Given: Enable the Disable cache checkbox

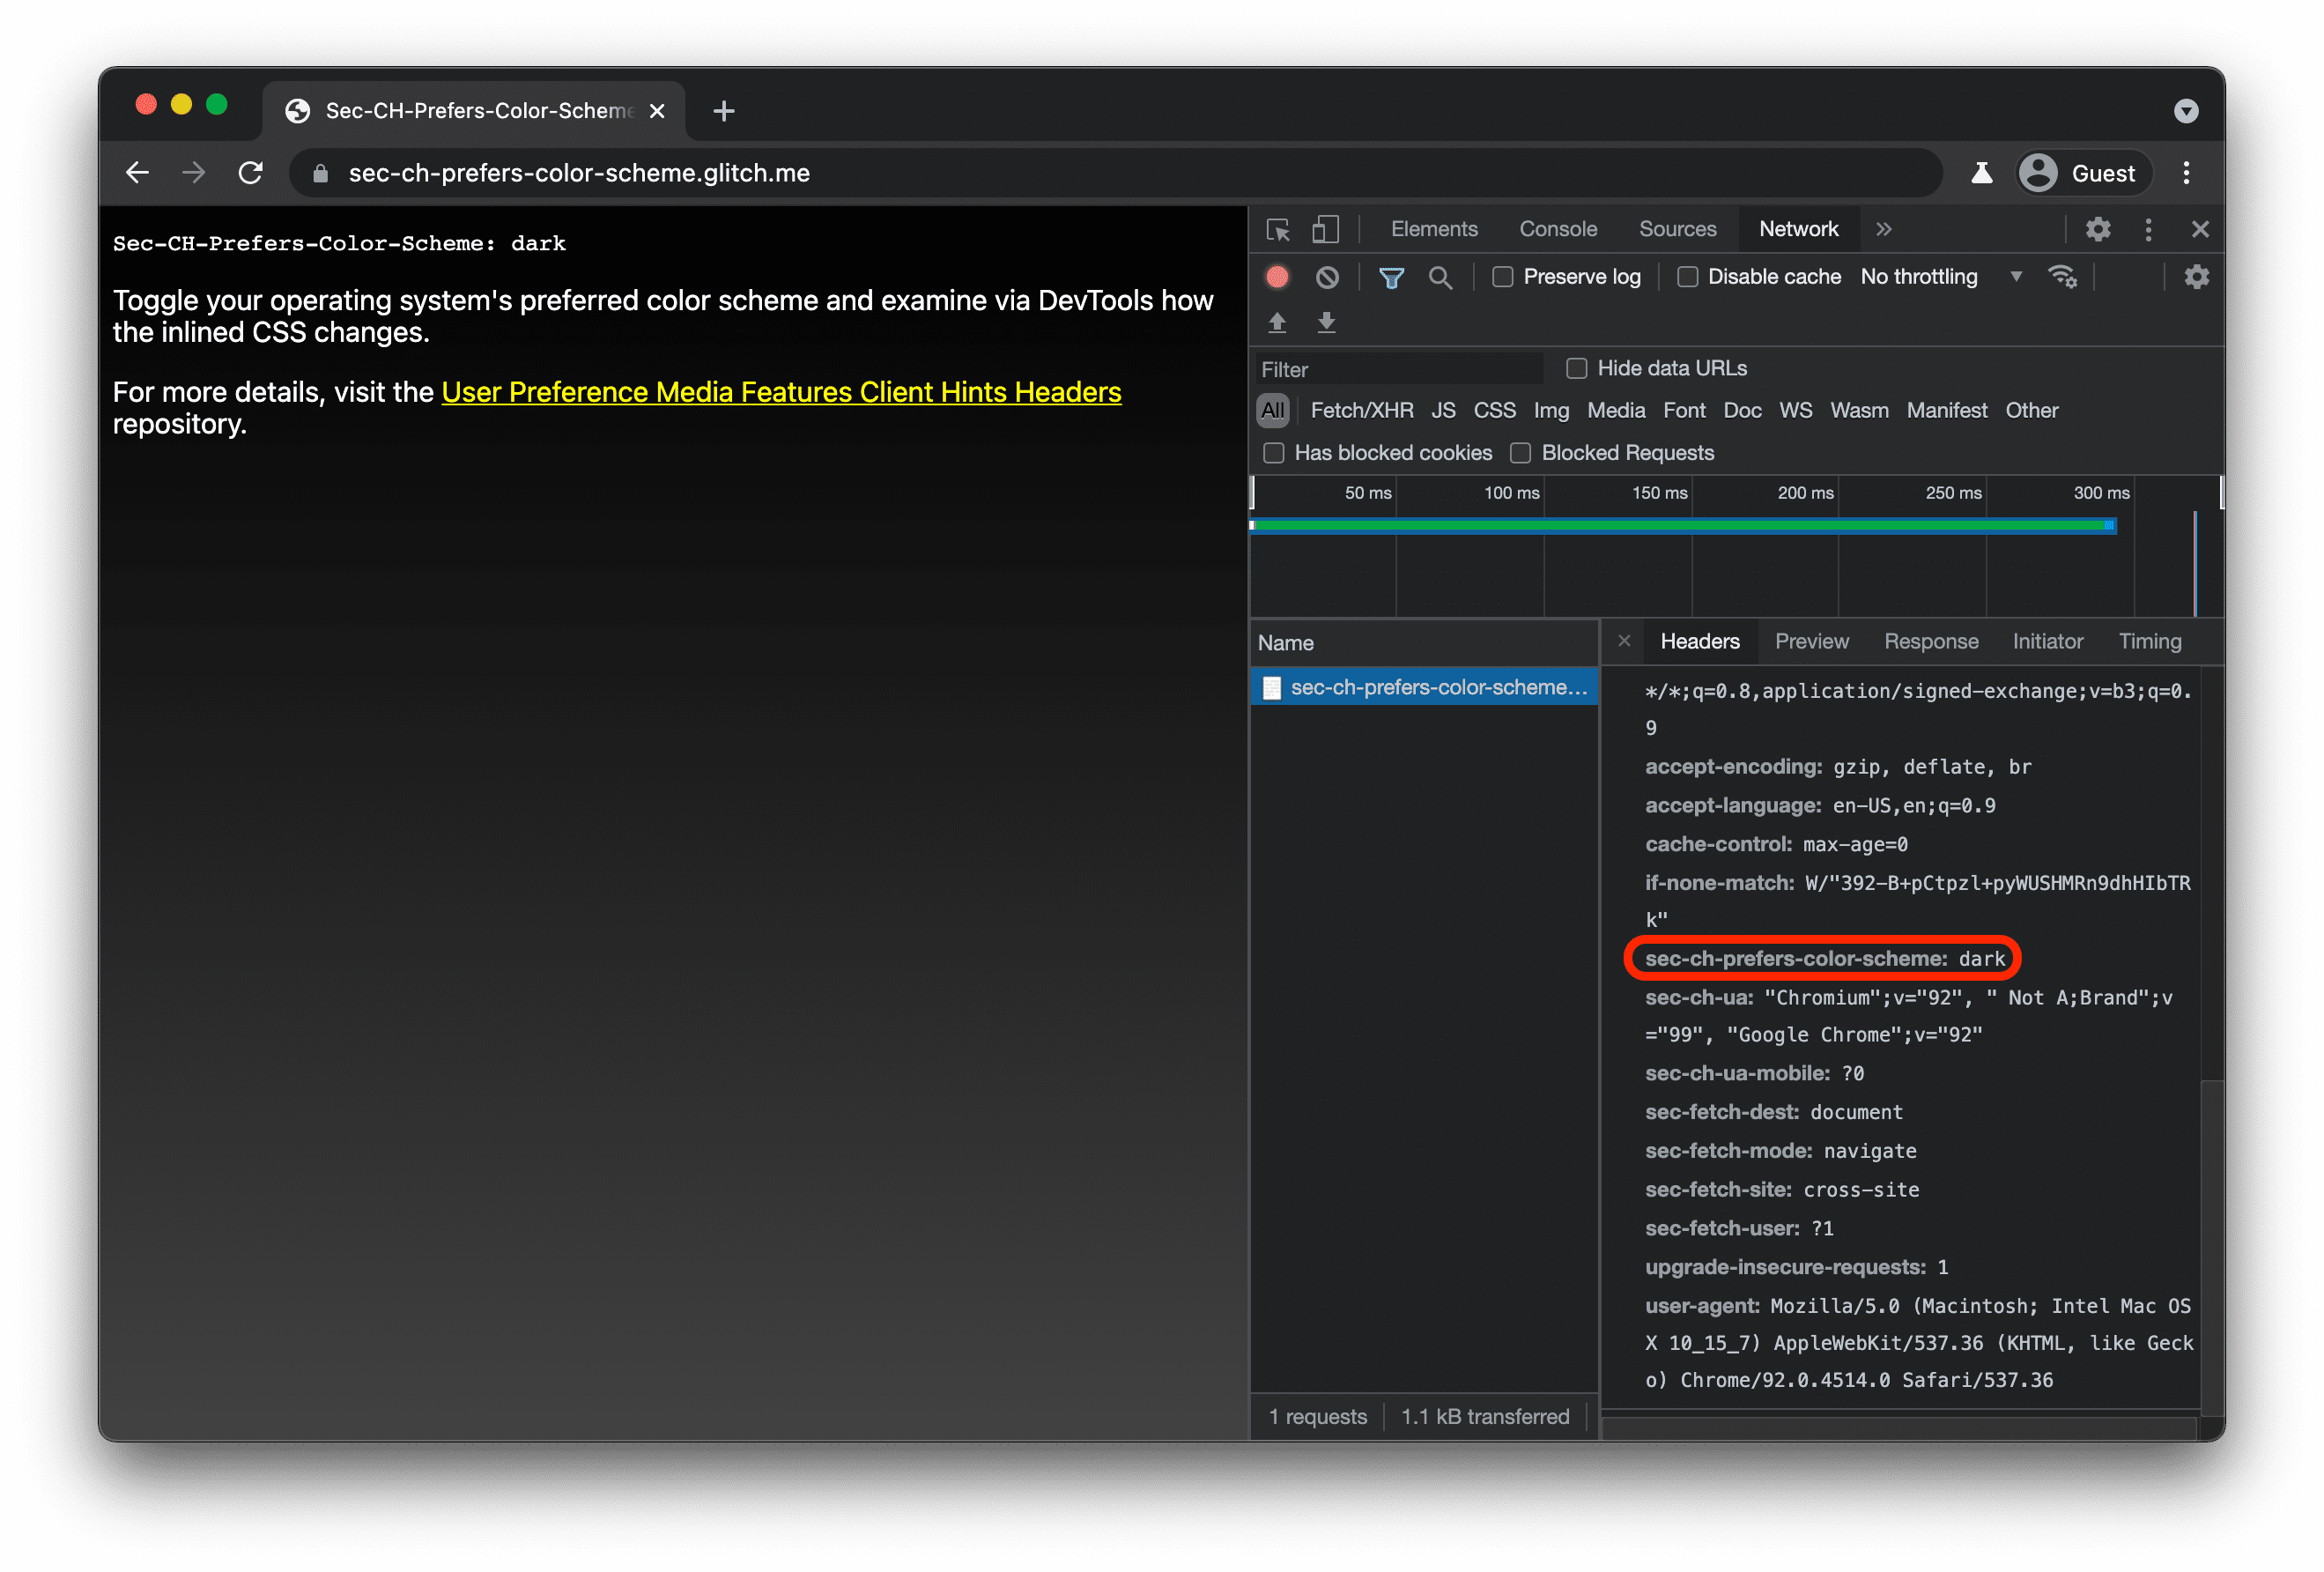Looking at the screenshot, I should coord(1684,276).
